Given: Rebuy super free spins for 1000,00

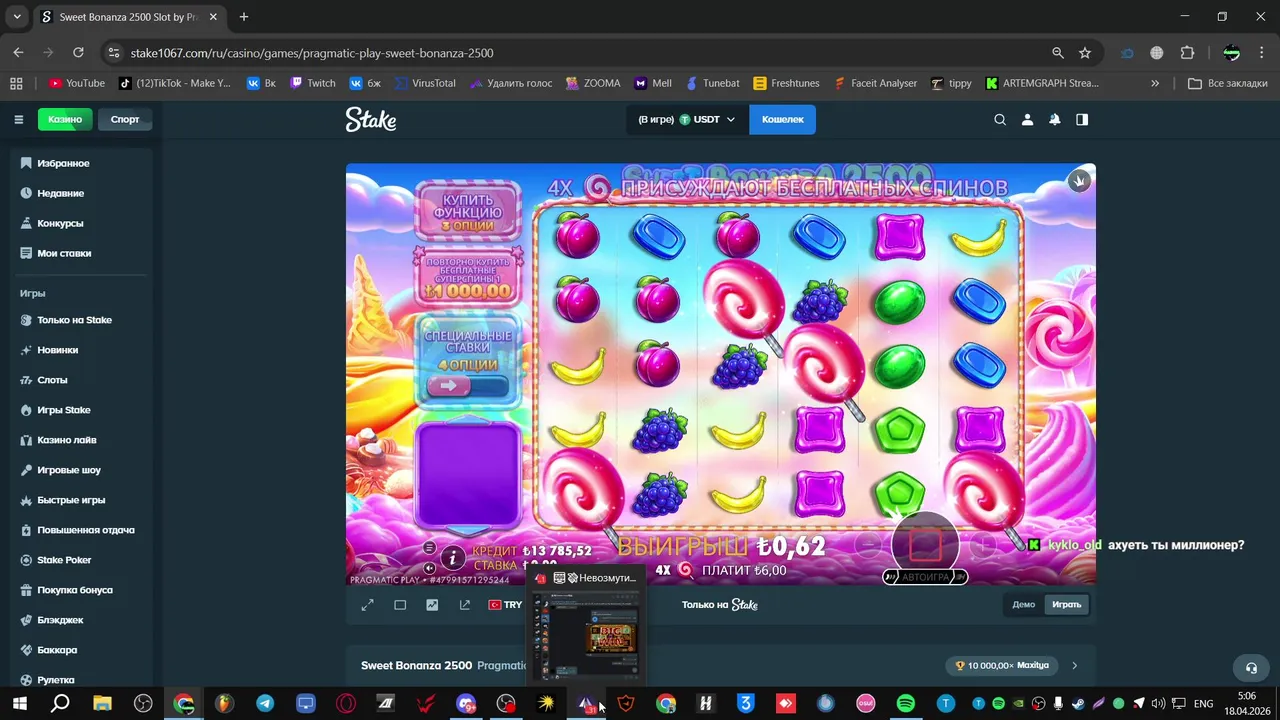Looking at the screenshot, I should [x=468, y=276].
